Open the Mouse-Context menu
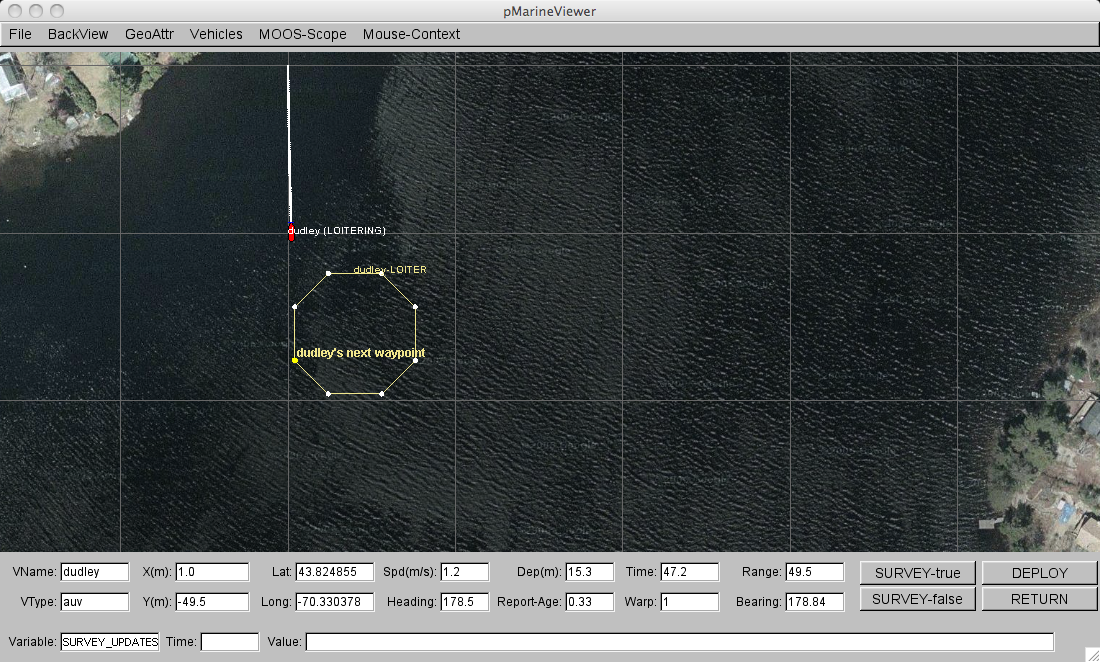This screenshot has height=662, width=1100. [411, 34]
